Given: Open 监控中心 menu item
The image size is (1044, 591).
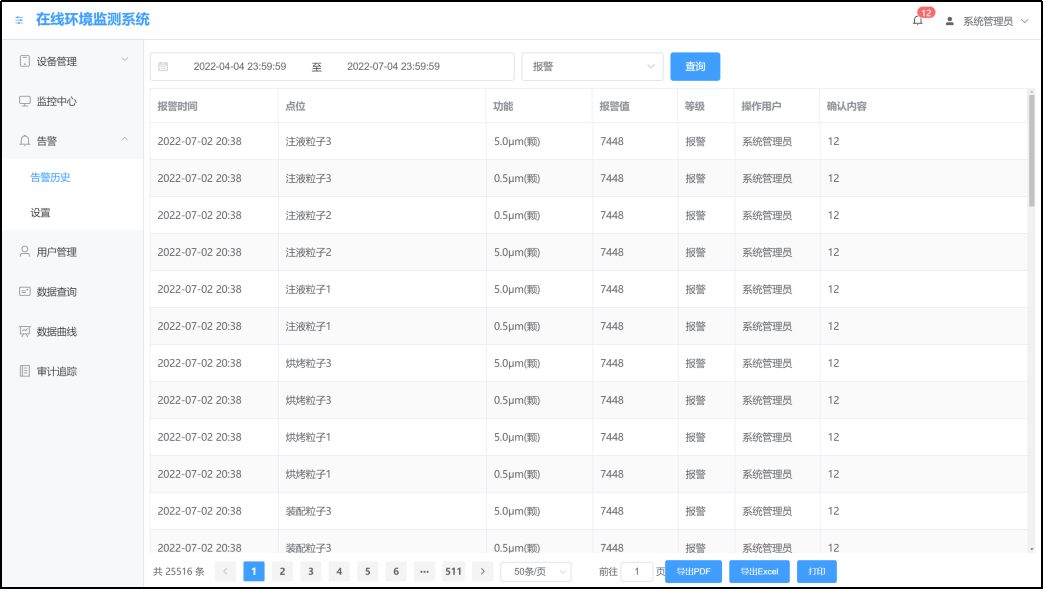Looking at the screenshot, I should click(x=73, y=101).
